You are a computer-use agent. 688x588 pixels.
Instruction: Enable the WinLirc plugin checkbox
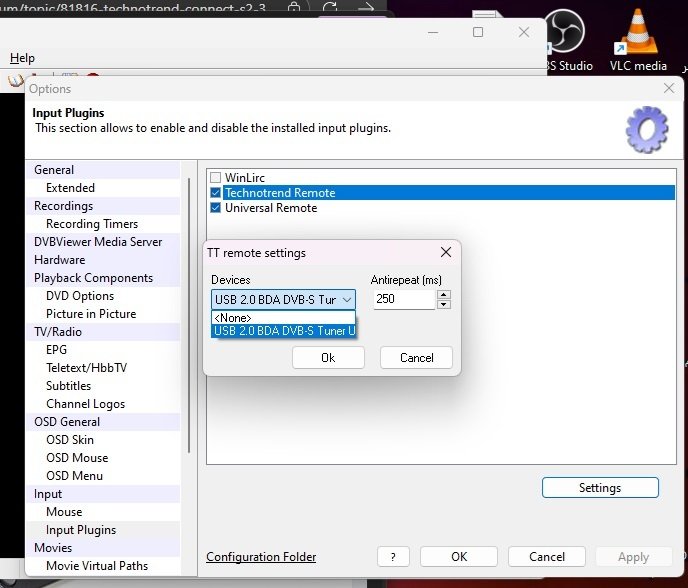point(215,178)
